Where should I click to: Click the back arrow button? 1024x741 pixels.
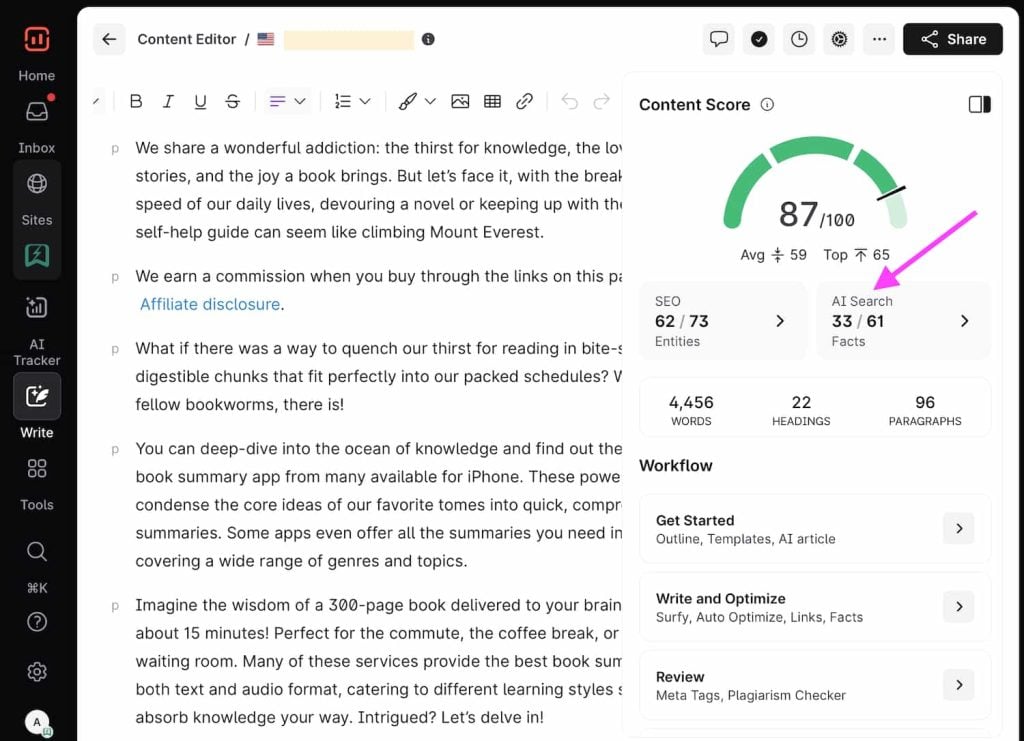click(x=109, y=39)
